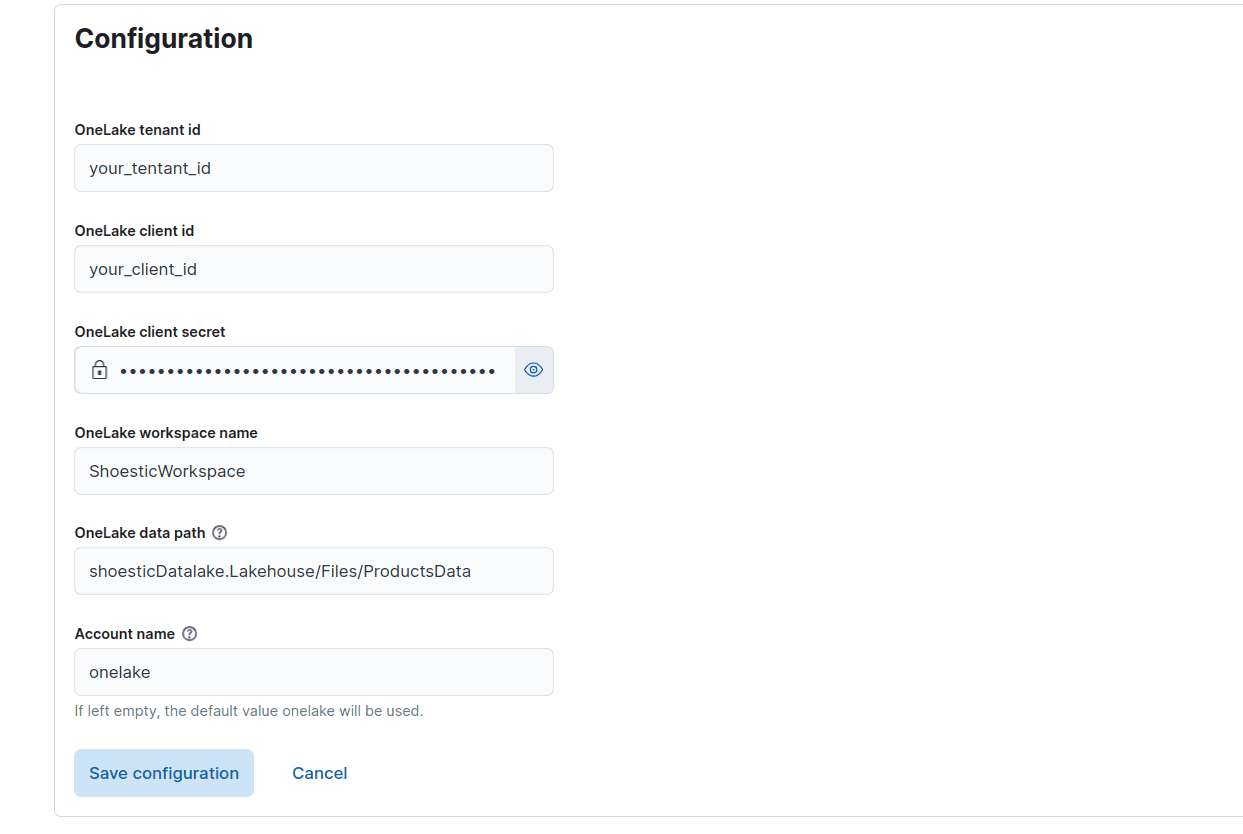Click the OneLake workspace name label
The height and width of the screenshot is (834, 1243).
coord(165,432)
